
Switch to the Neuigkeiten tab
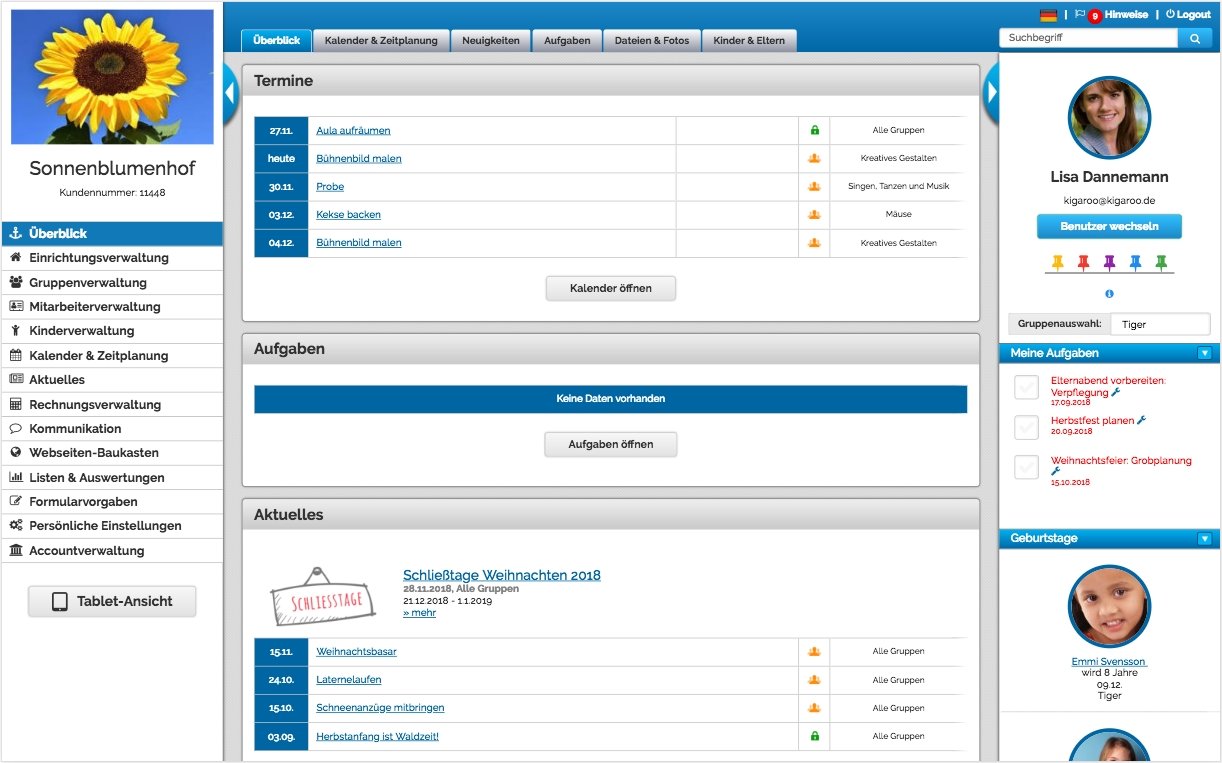click(x=490, y=41)
